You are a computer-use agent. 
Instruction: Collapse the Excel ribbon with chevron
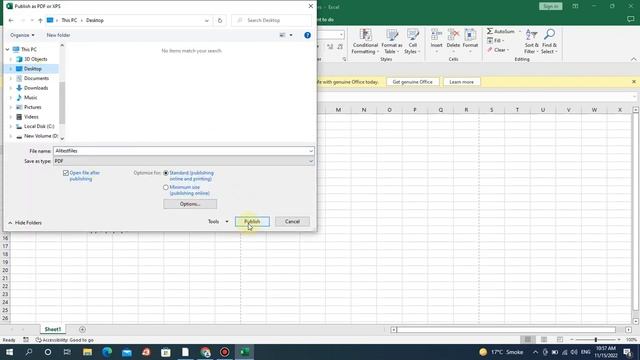click(633, 60)
